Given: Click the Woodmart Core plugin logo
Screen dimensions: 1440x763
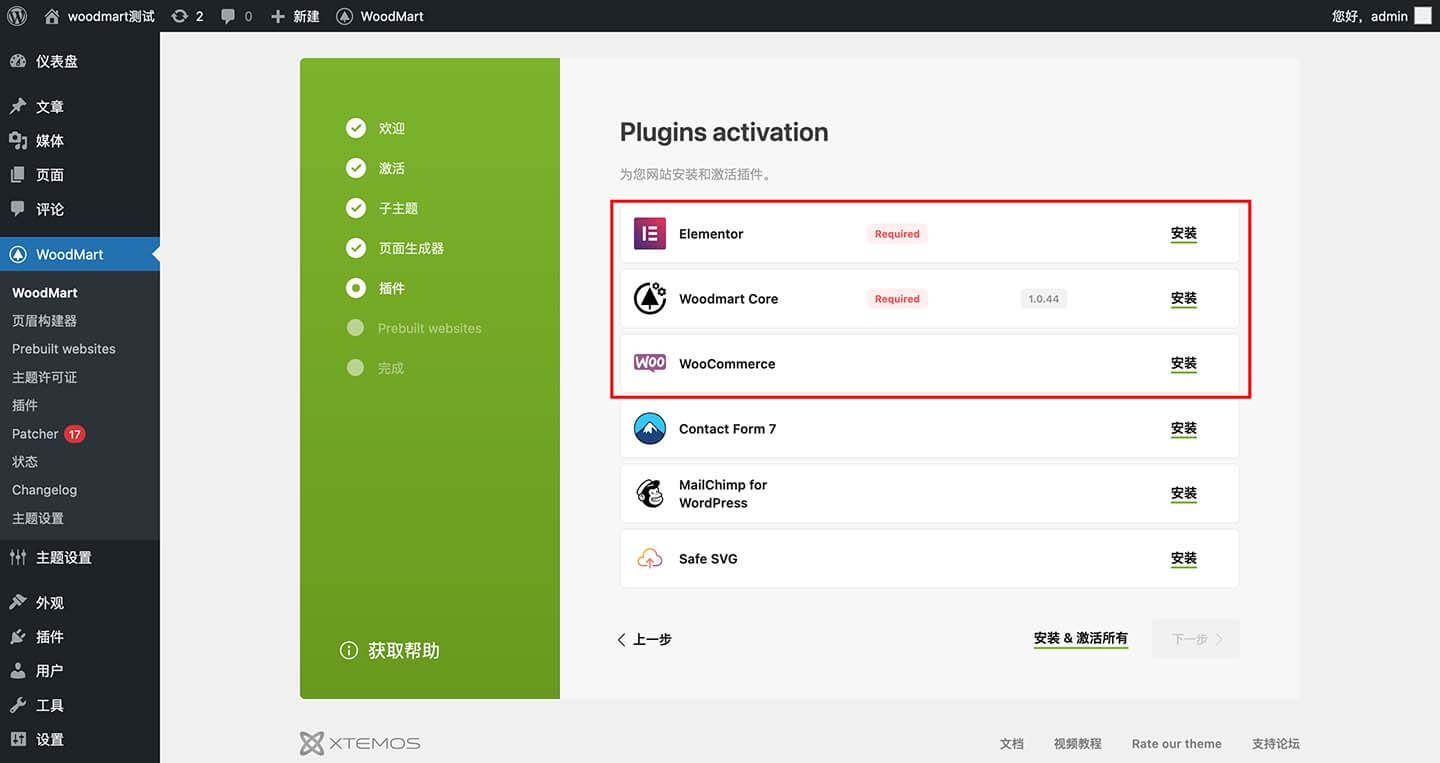Looking at the screenshot, I should click(x=650, y=298).
